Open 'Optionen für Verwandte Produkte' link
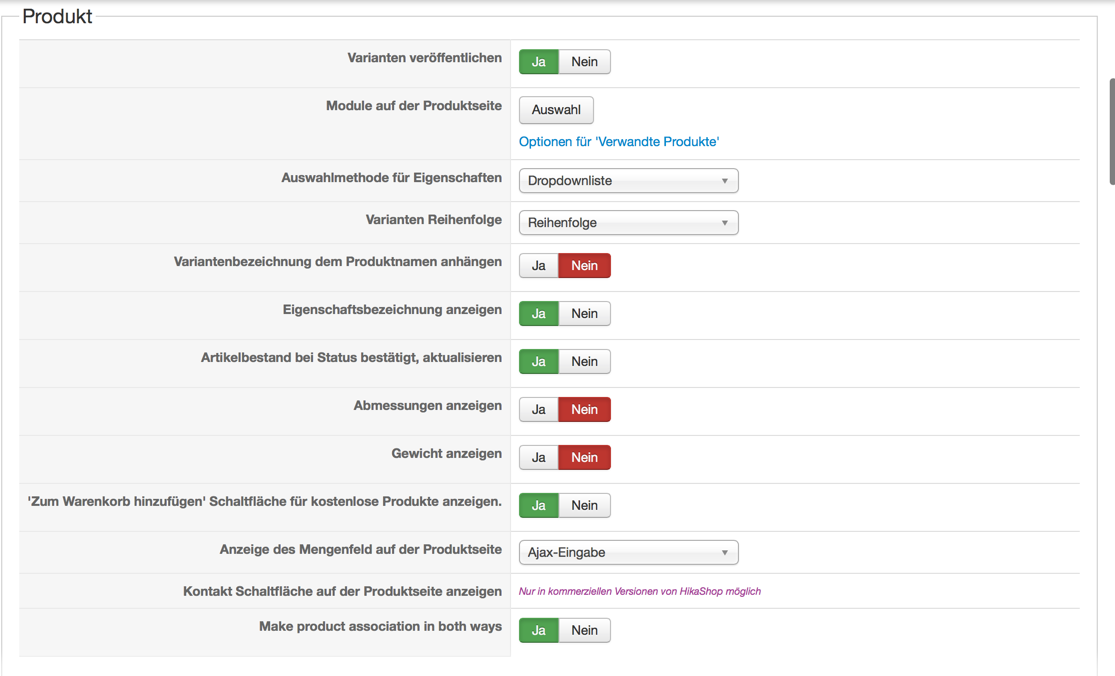This screenshot has width=1115, height=676. tap(619, 142)
